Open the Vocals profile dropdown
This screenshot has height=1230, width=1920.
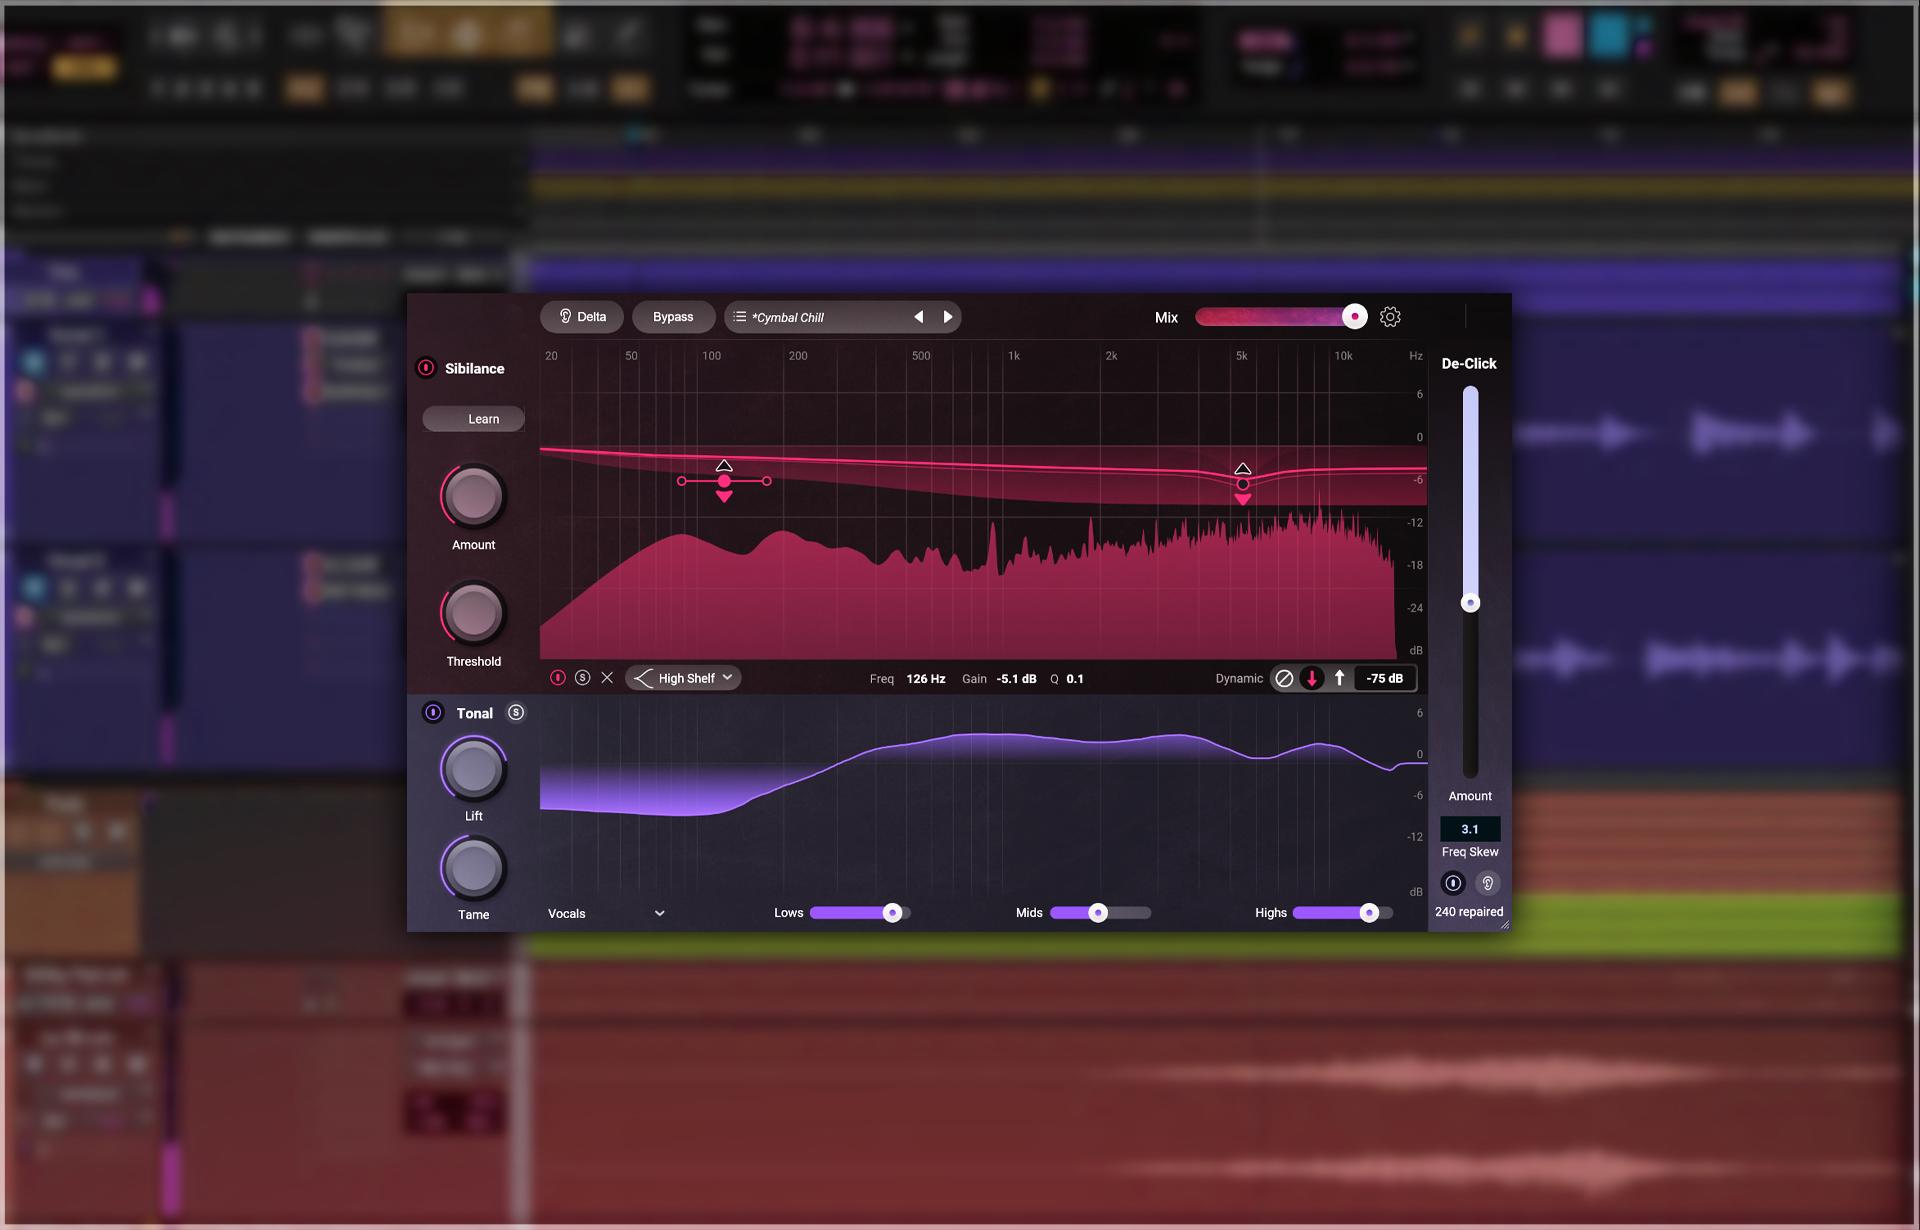[x=606, y=914]
